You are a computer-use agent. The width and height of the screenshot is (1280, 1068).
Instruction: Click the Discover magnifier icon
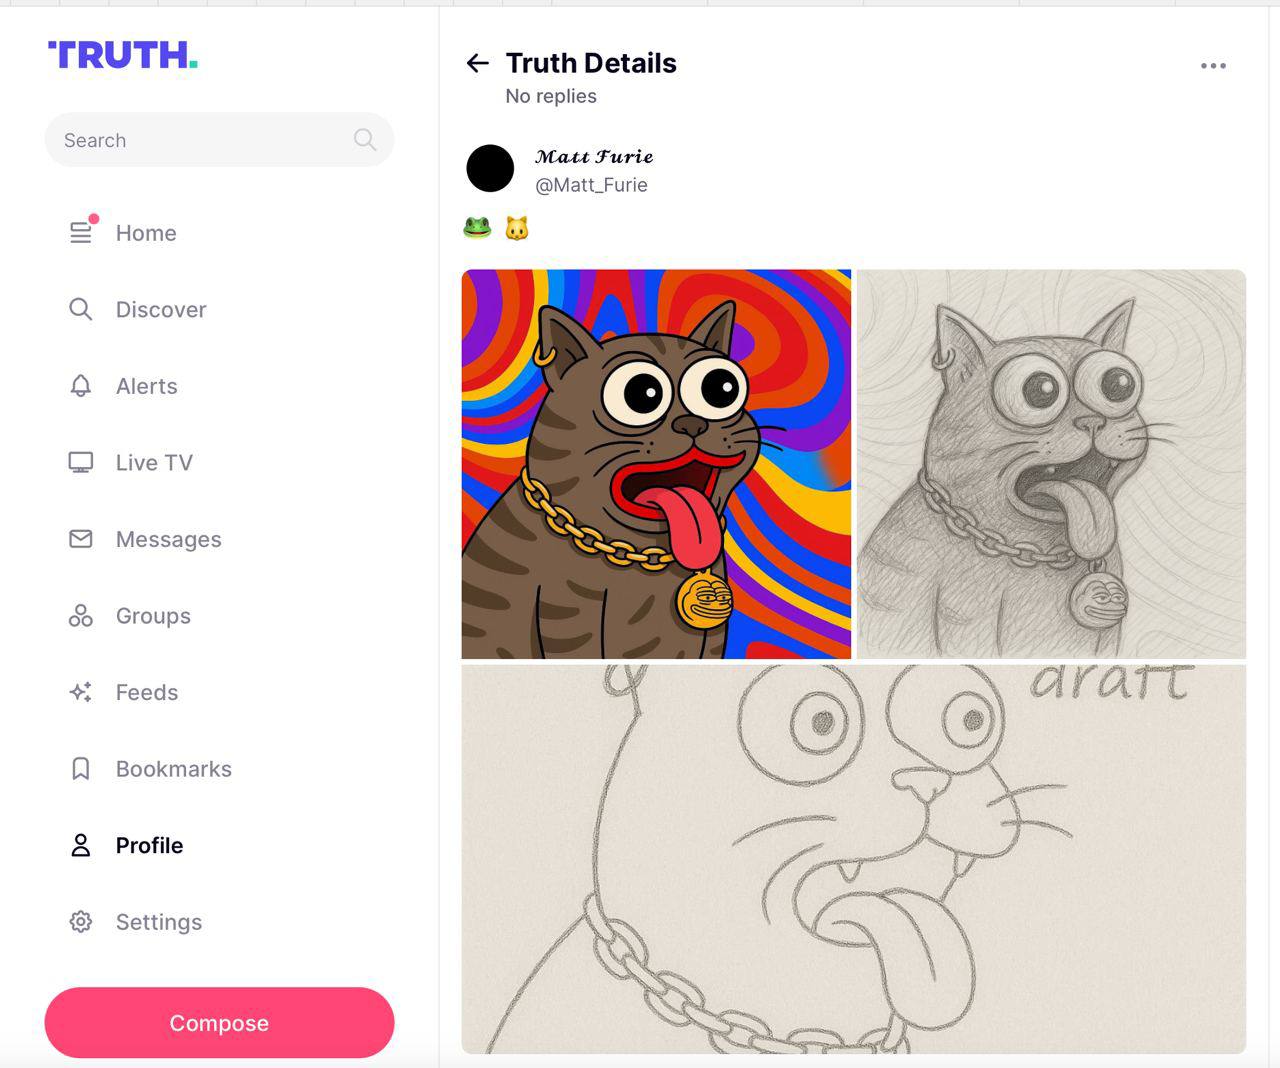(81, 309)
